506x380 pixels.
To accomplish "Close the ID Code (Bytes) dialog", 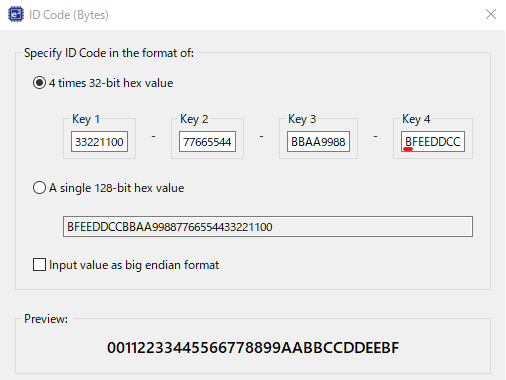I will (491, 14).
